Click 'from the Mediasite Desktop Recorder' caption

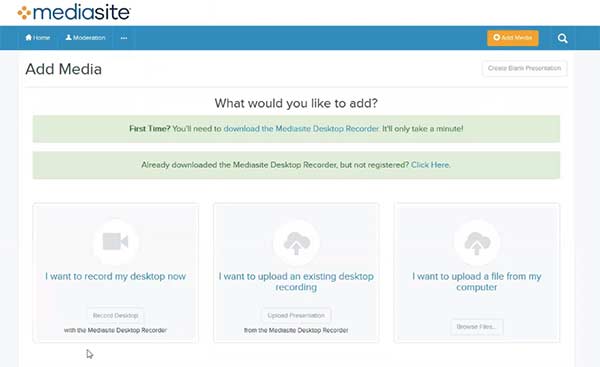(296, 330)
